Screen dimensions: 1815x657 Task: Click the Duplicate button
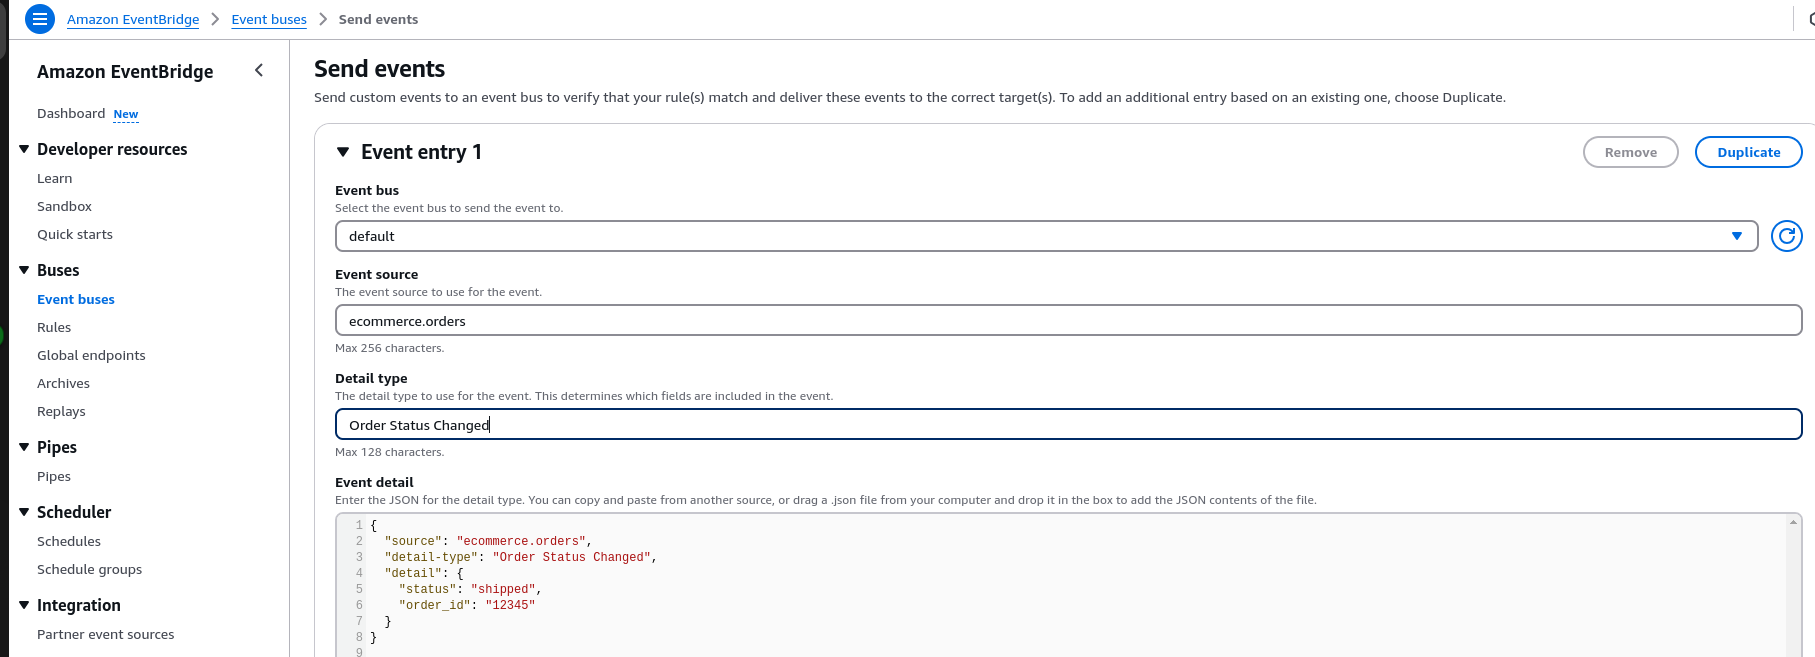pyautogui.click(x=1748, y=152)
